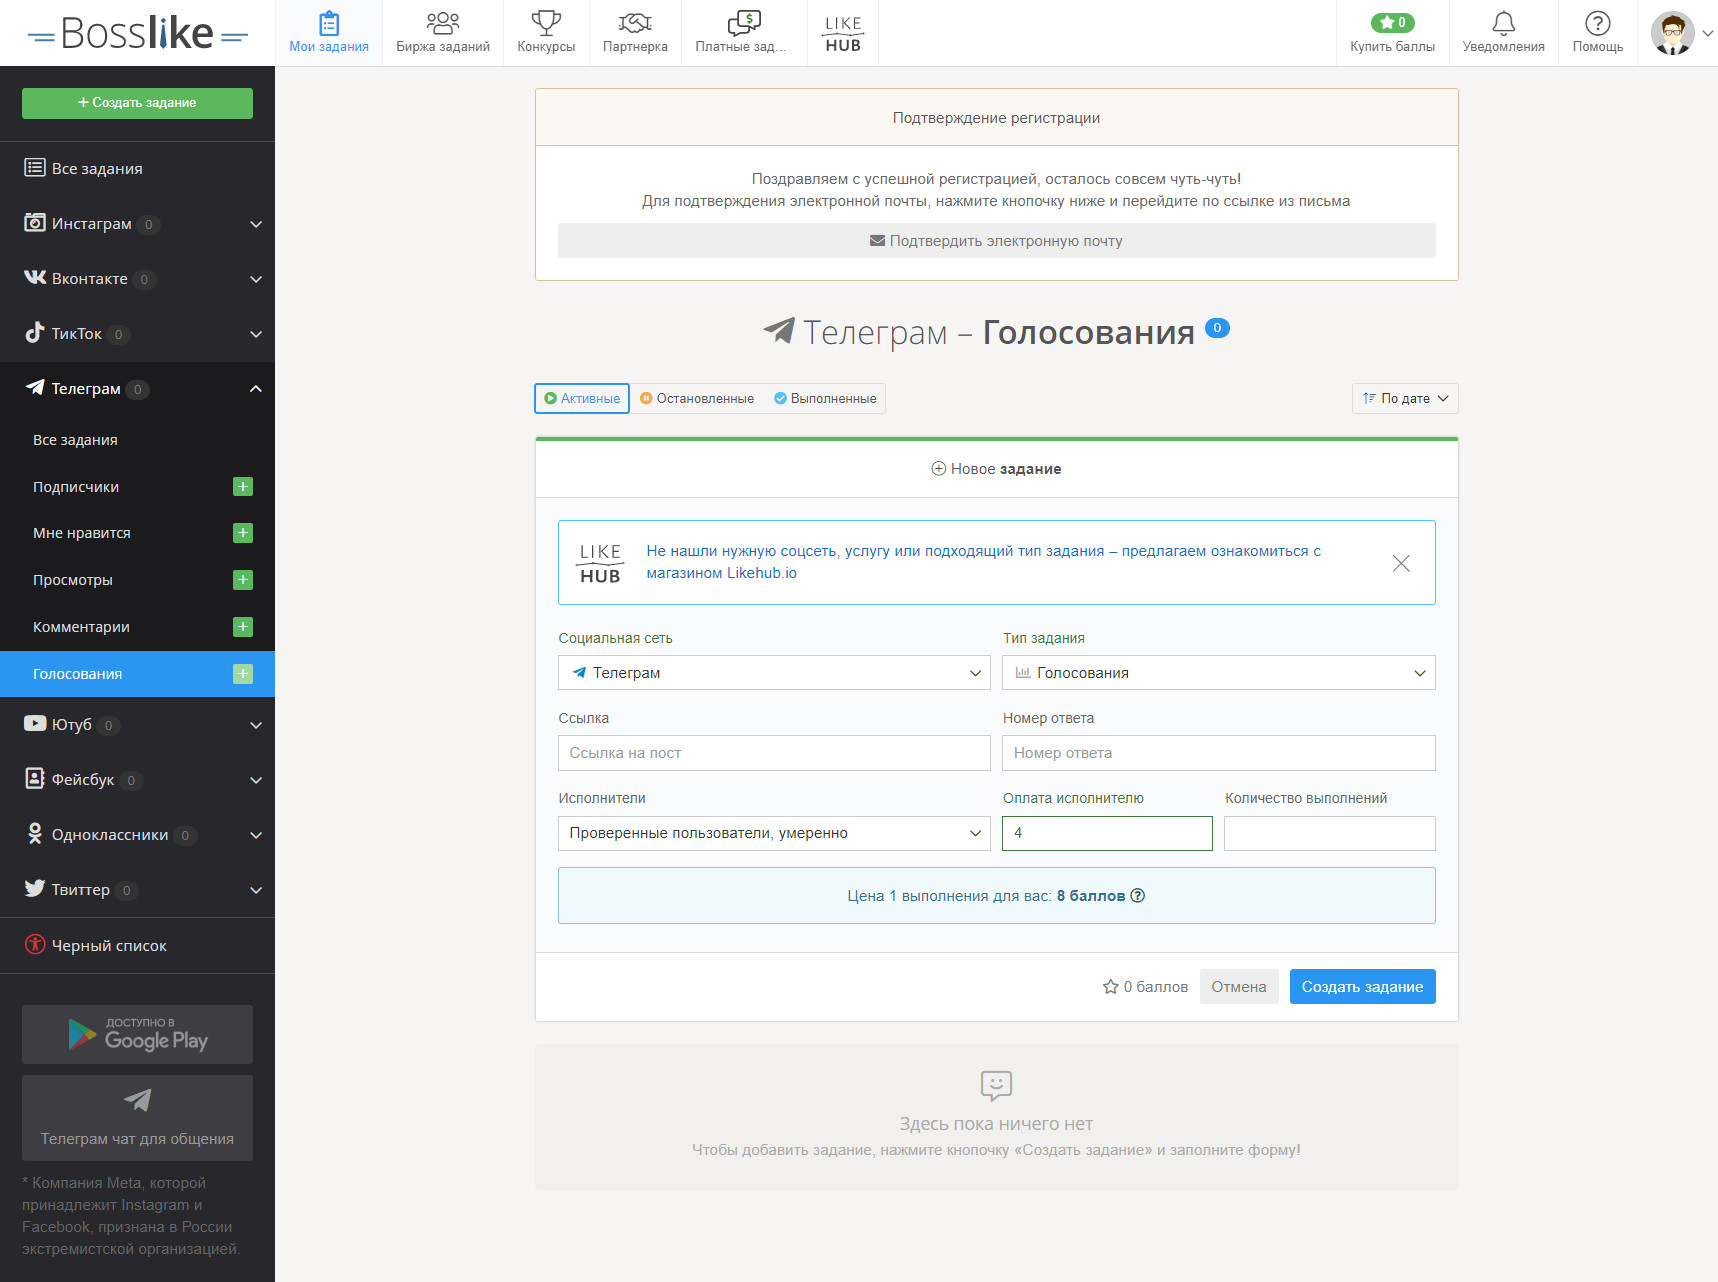Follow the Likehub.io store link text

point(983,562)
